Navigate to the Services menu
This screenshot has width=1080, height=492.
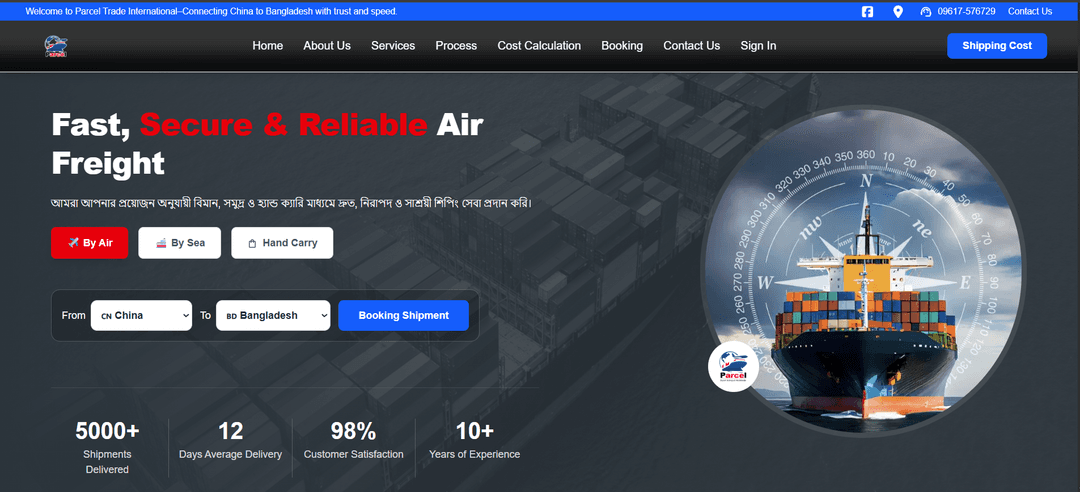click(x=393, y=46)
